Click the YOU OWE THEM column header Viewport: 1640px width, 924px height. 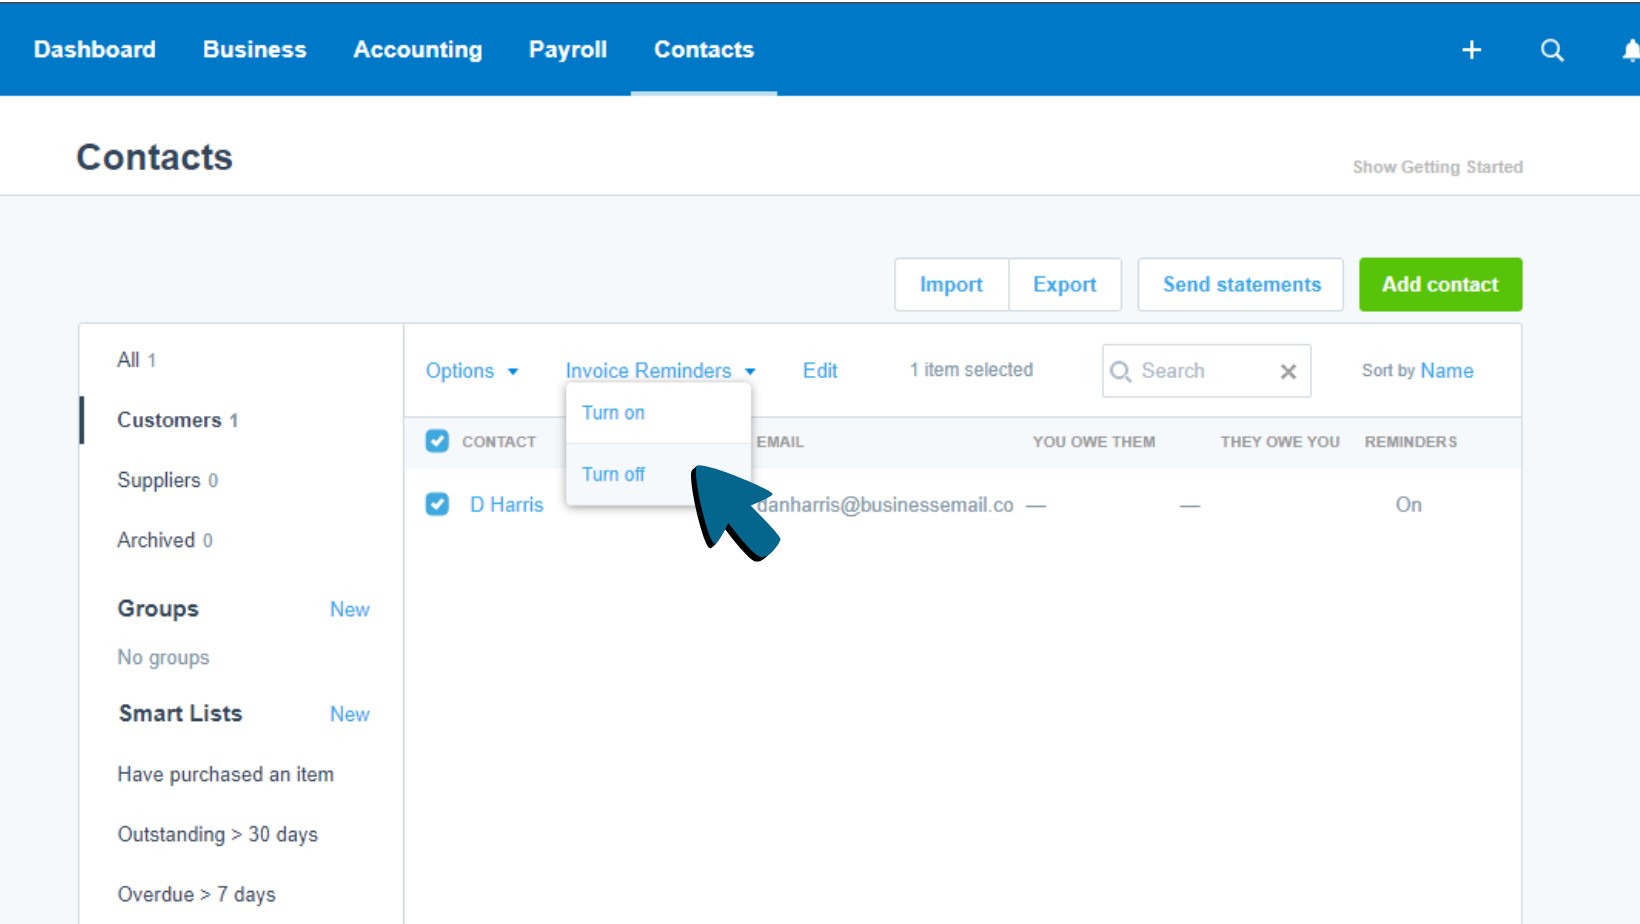[1094, 442]
